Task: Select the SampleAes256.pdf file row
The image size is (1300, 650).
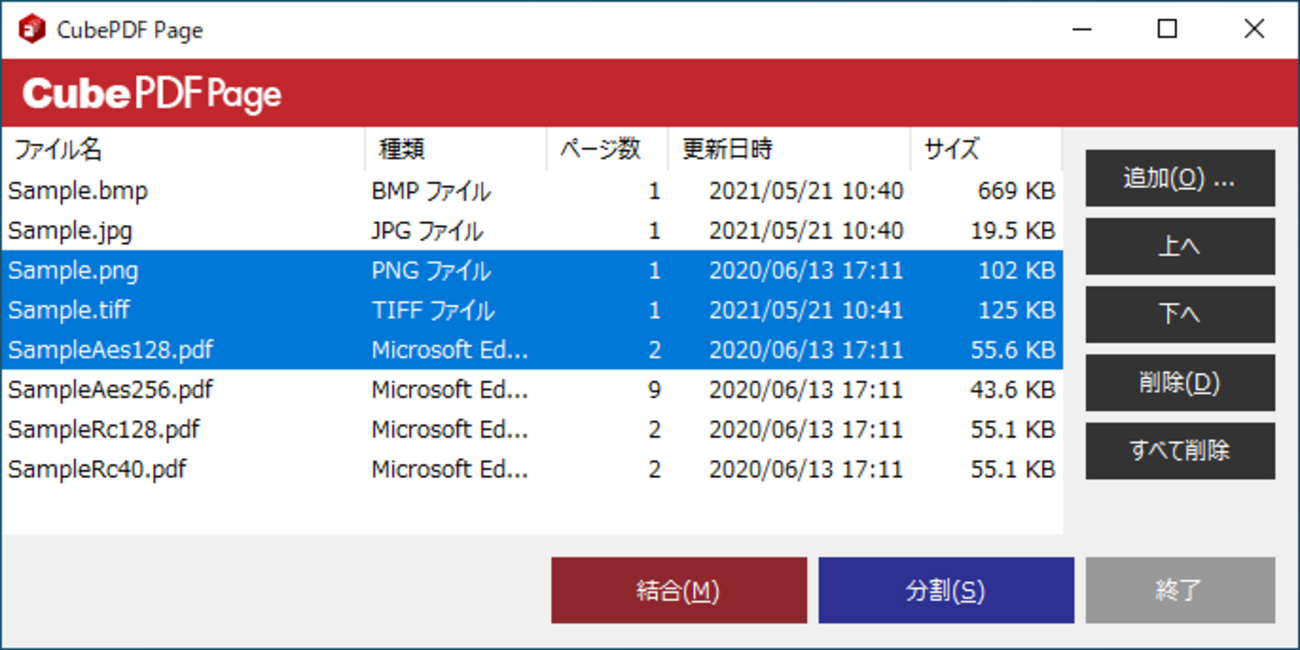Action: [532, 390]
